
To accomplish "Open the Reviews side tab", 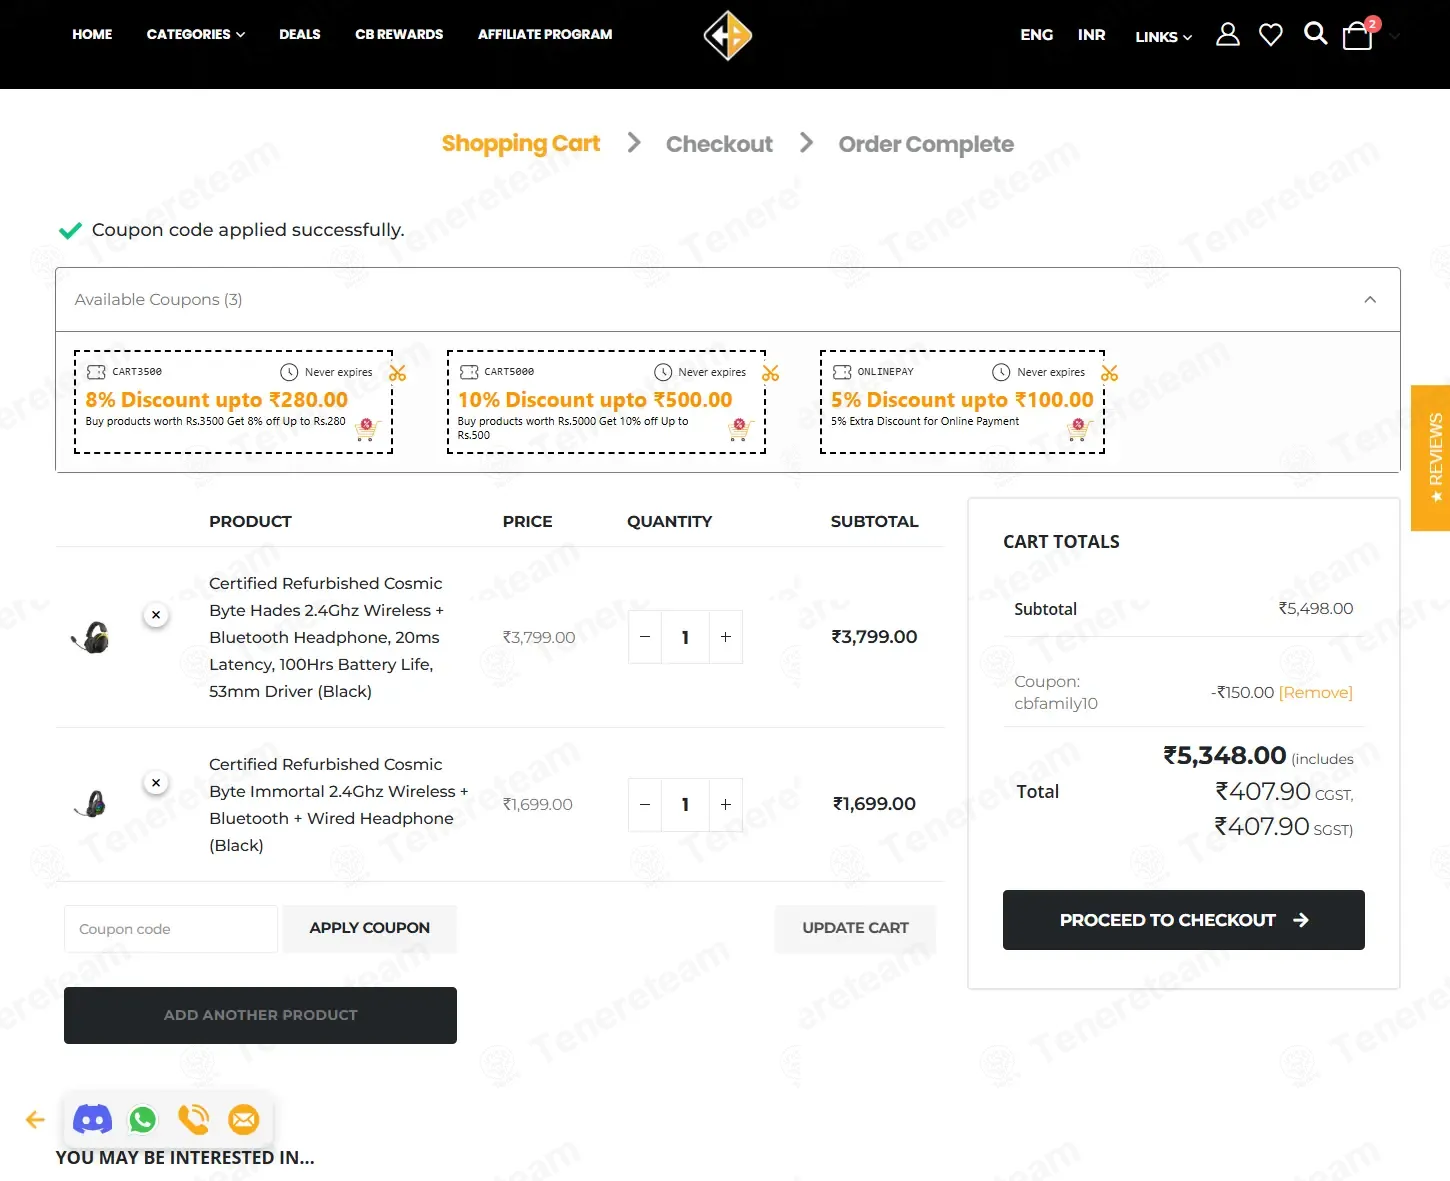I will point(1432,458).
